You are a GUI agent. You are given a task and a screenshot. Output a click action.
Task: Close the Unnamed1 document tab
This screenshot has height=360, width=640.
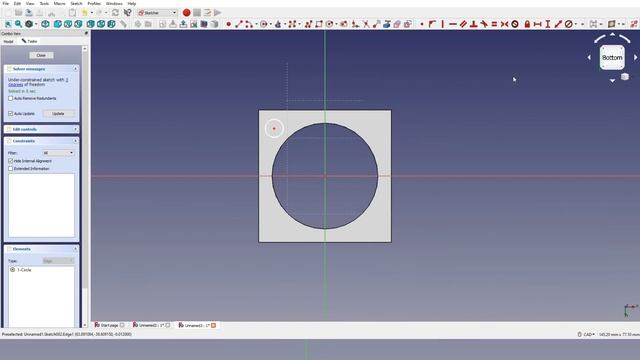coord(213,325)
